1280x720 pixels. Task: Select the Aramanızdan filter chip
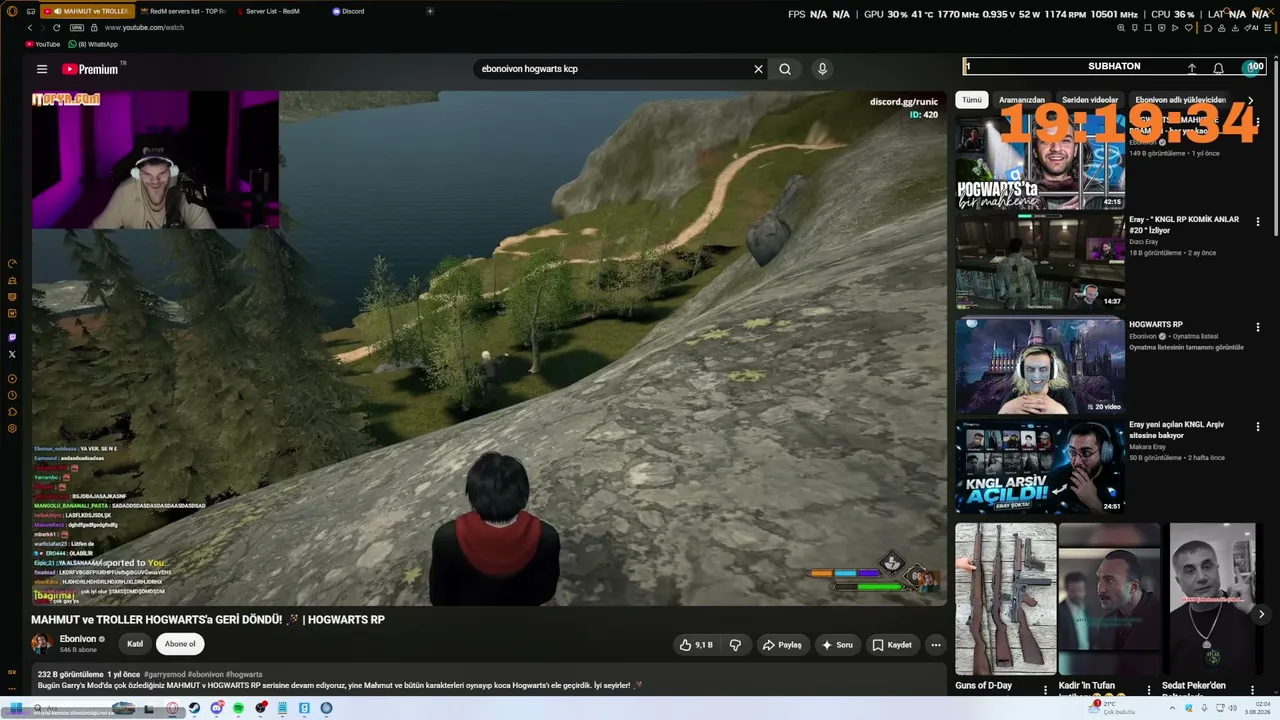coord(1022,100)
